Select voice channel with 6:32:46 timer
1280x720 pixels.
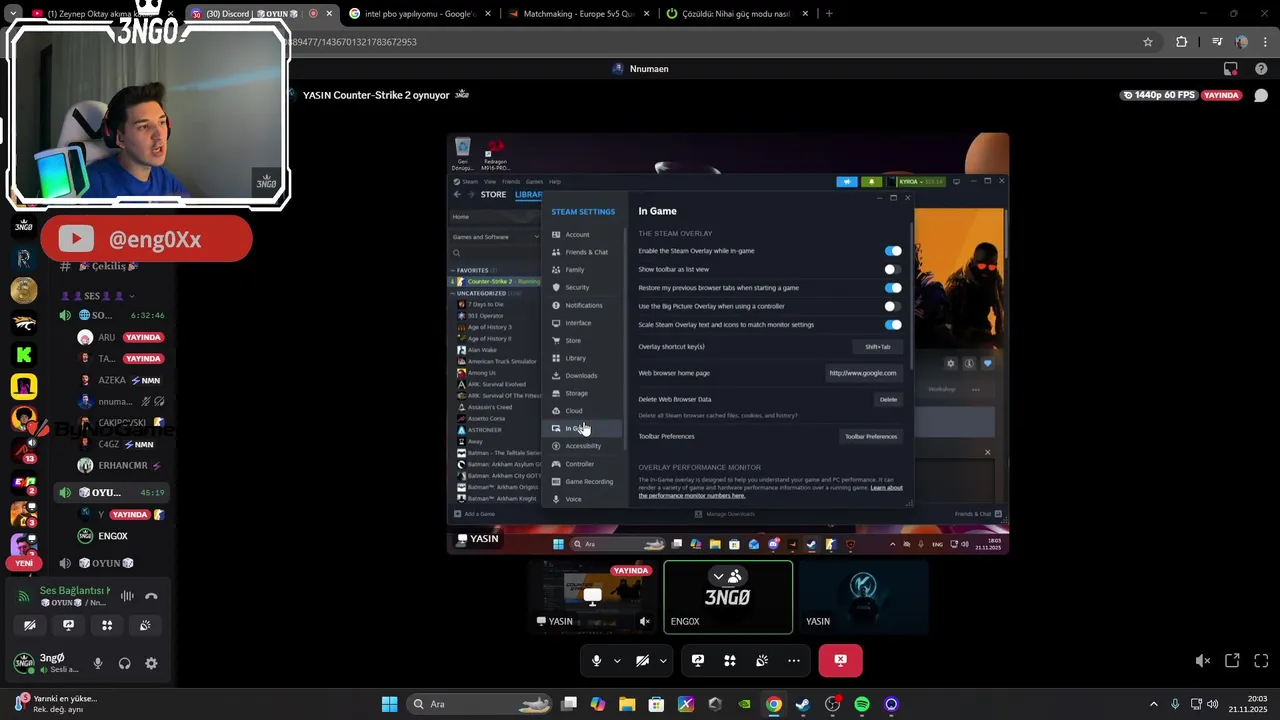click(112, 315)
